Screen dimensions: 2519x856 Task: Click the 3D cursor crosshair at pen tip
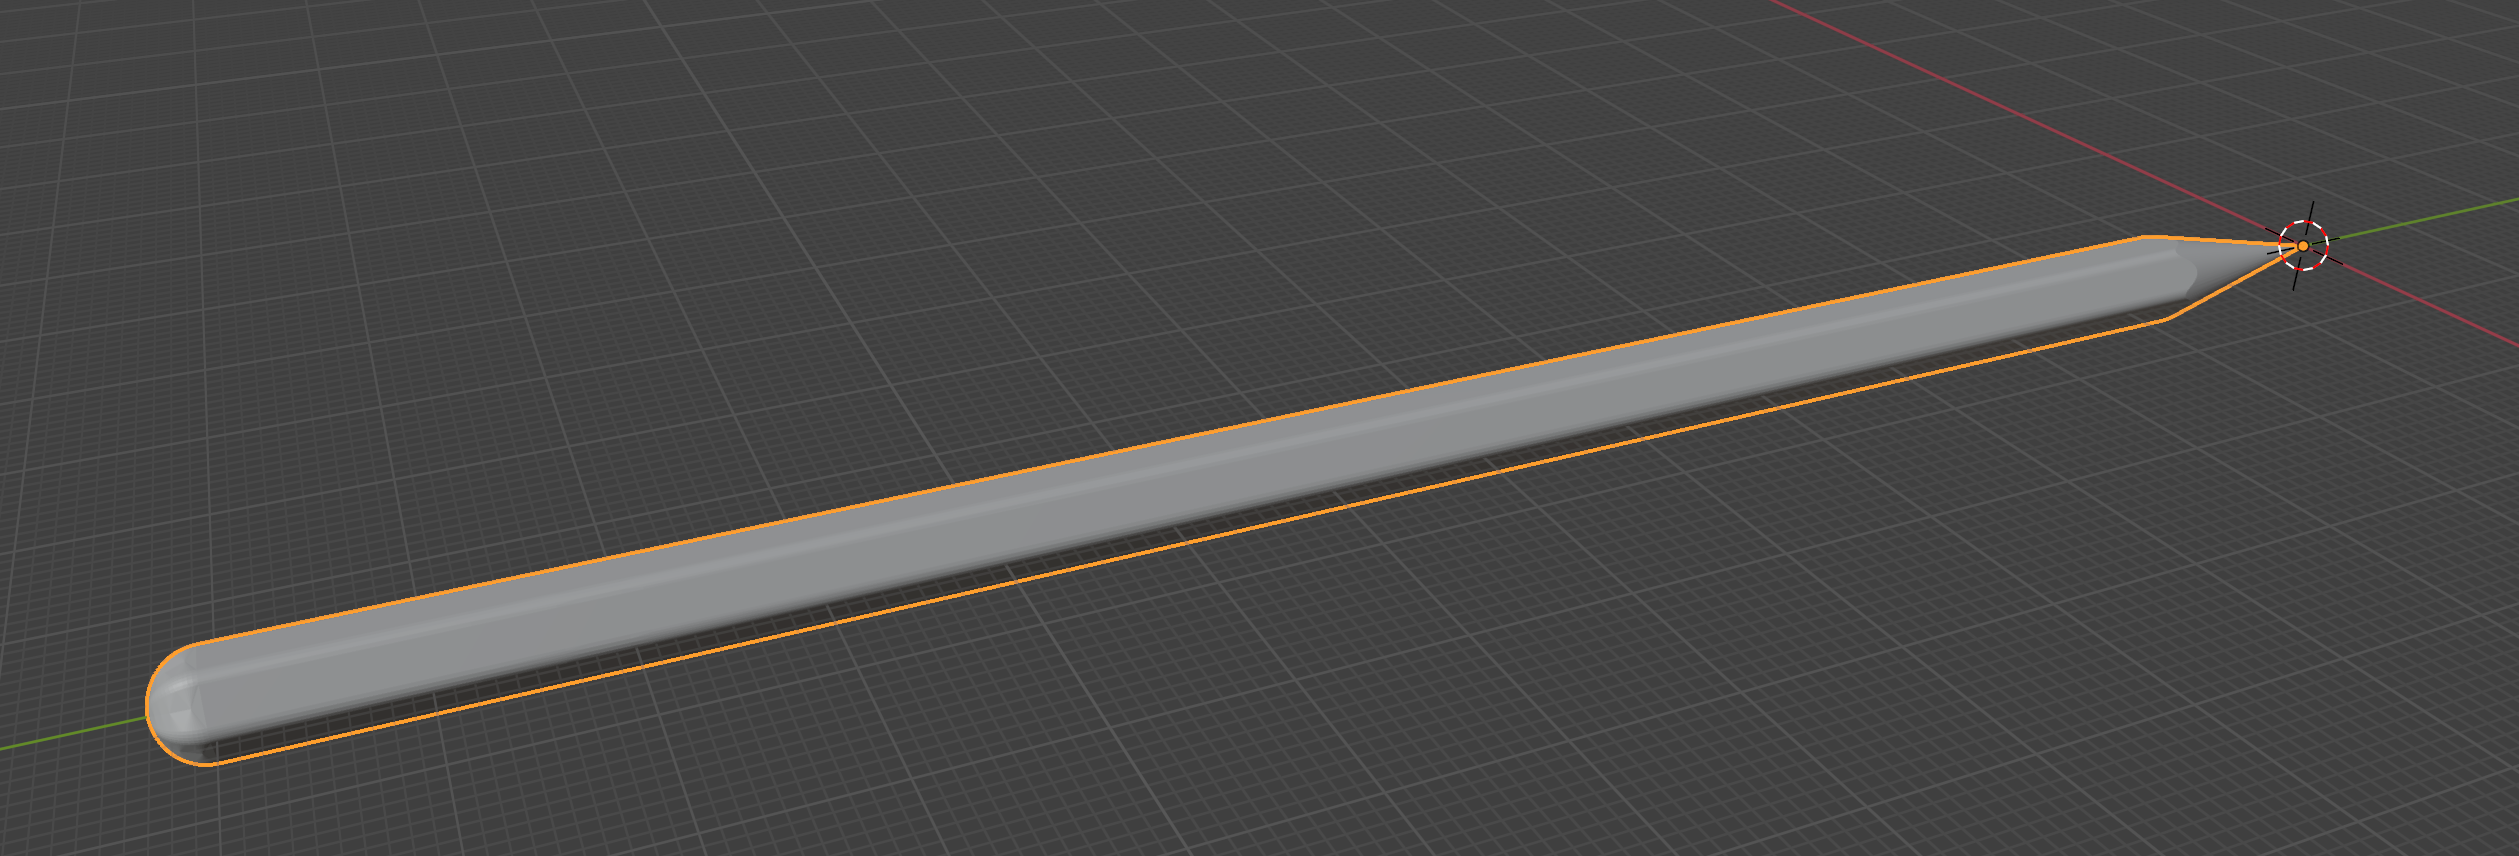click(x=2303, y=246)
